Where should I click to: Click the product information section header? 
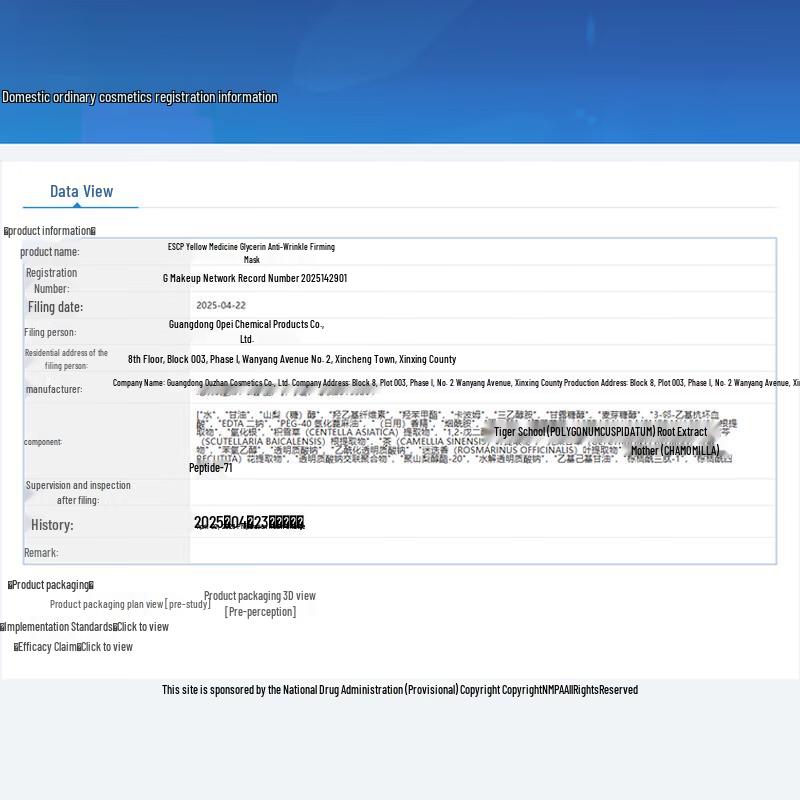(x=50, y=231)
